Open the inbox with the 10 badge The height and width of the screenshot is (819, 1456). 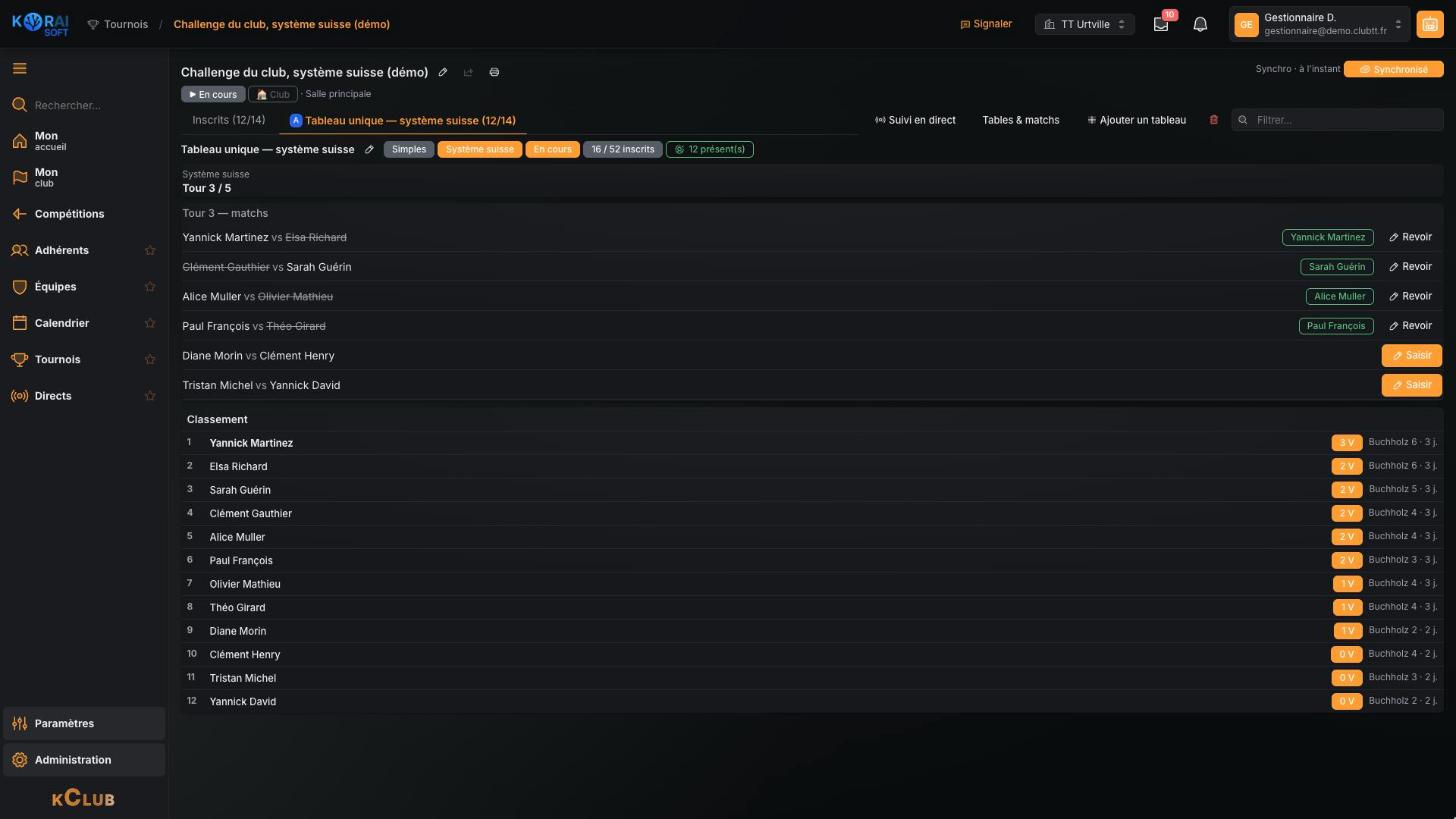1161,24
